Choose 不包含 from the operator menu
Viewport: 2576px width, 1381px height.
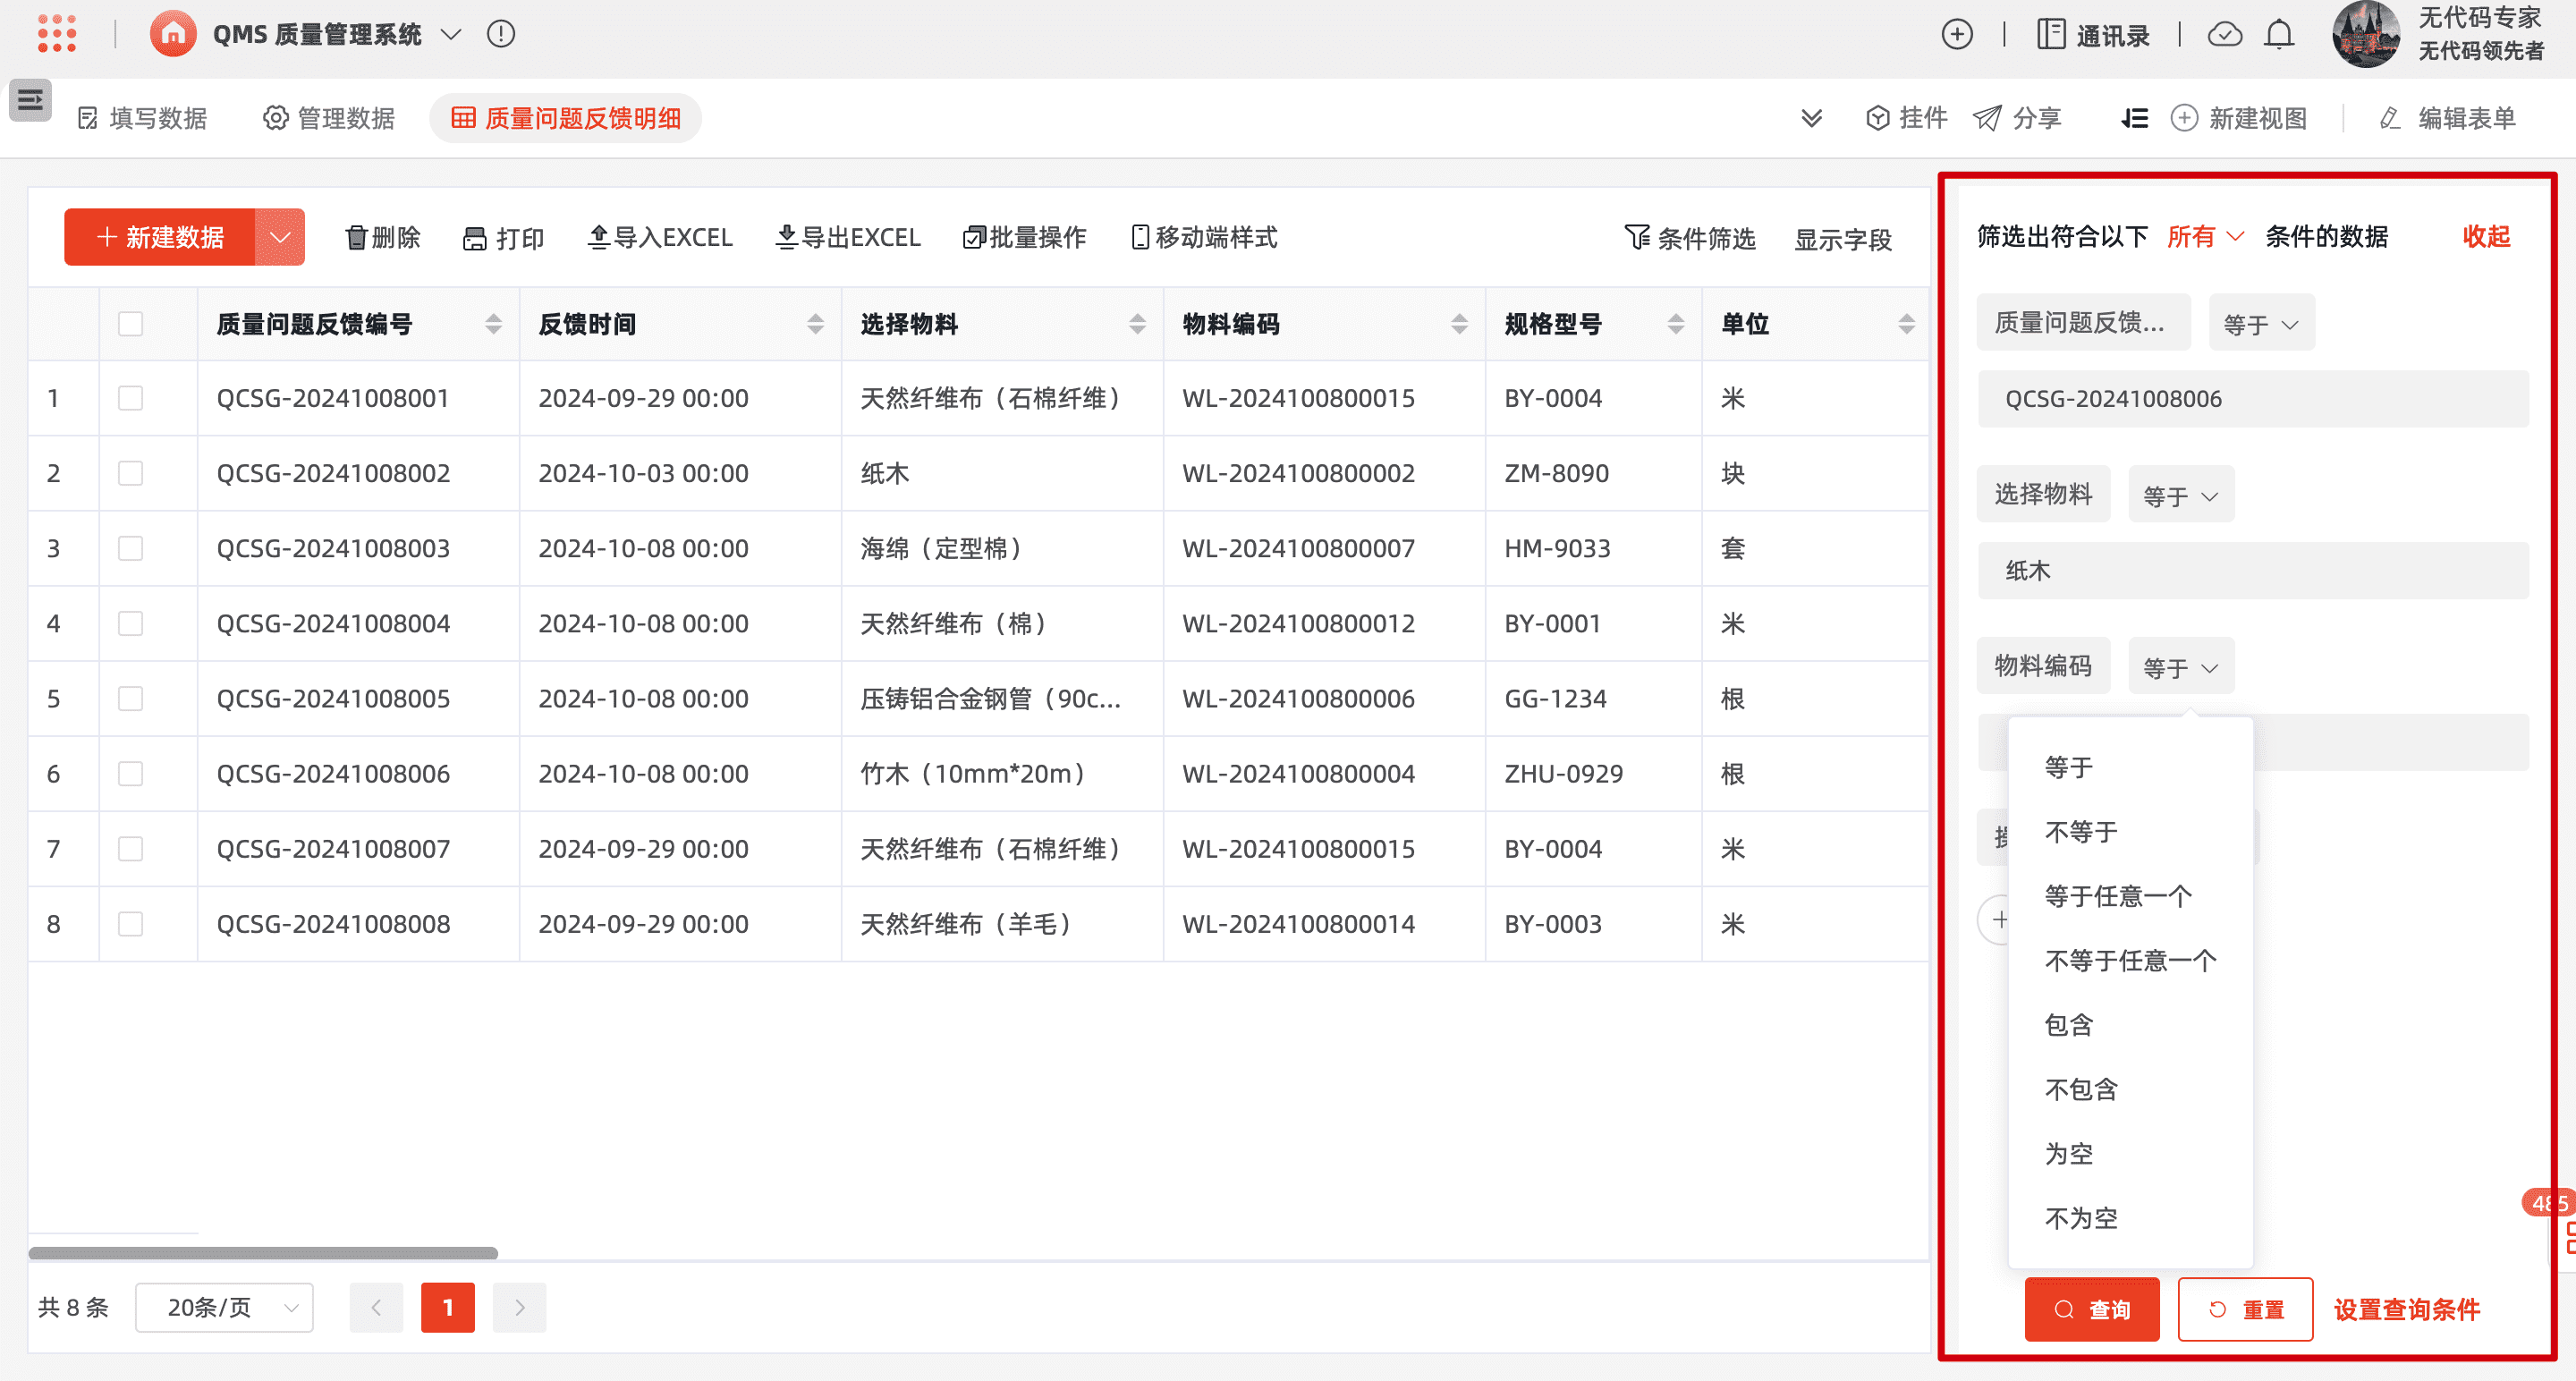[x=2081, y=1089]
